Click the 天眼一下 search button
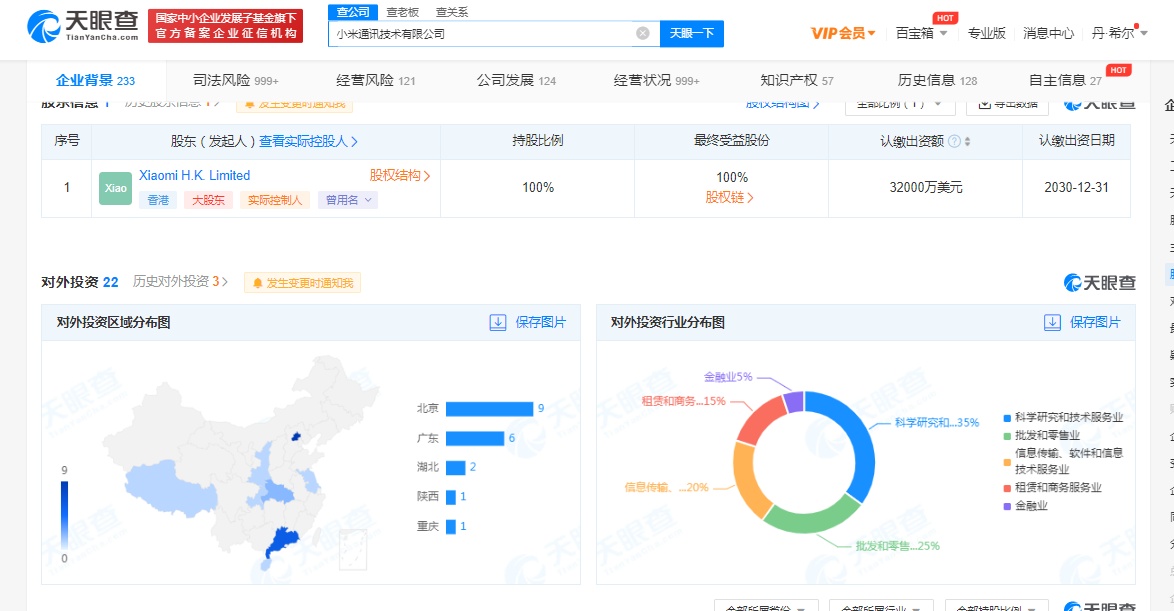The image size is (1174, 611). (x=692, y=33)
